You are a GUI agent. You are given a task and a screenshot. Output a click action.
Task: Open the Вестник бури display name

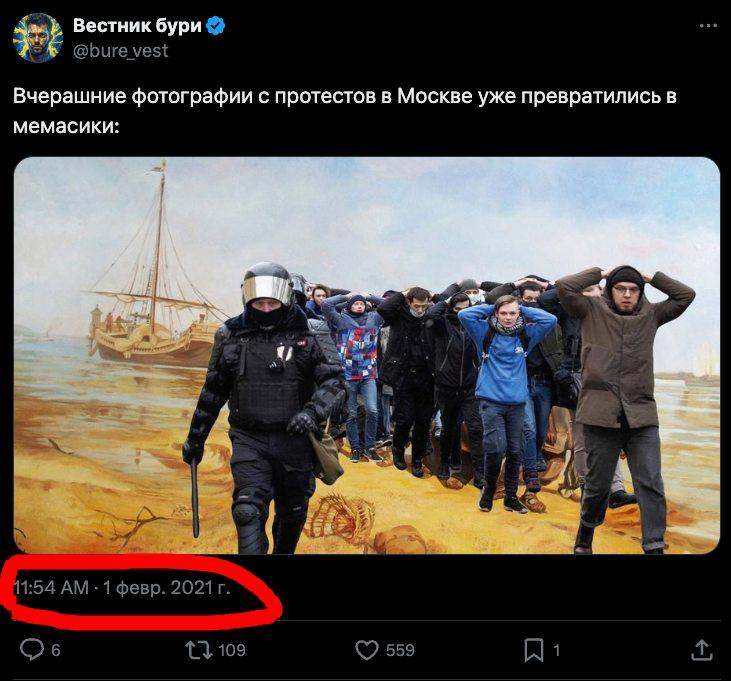click(x=137, y=26)
